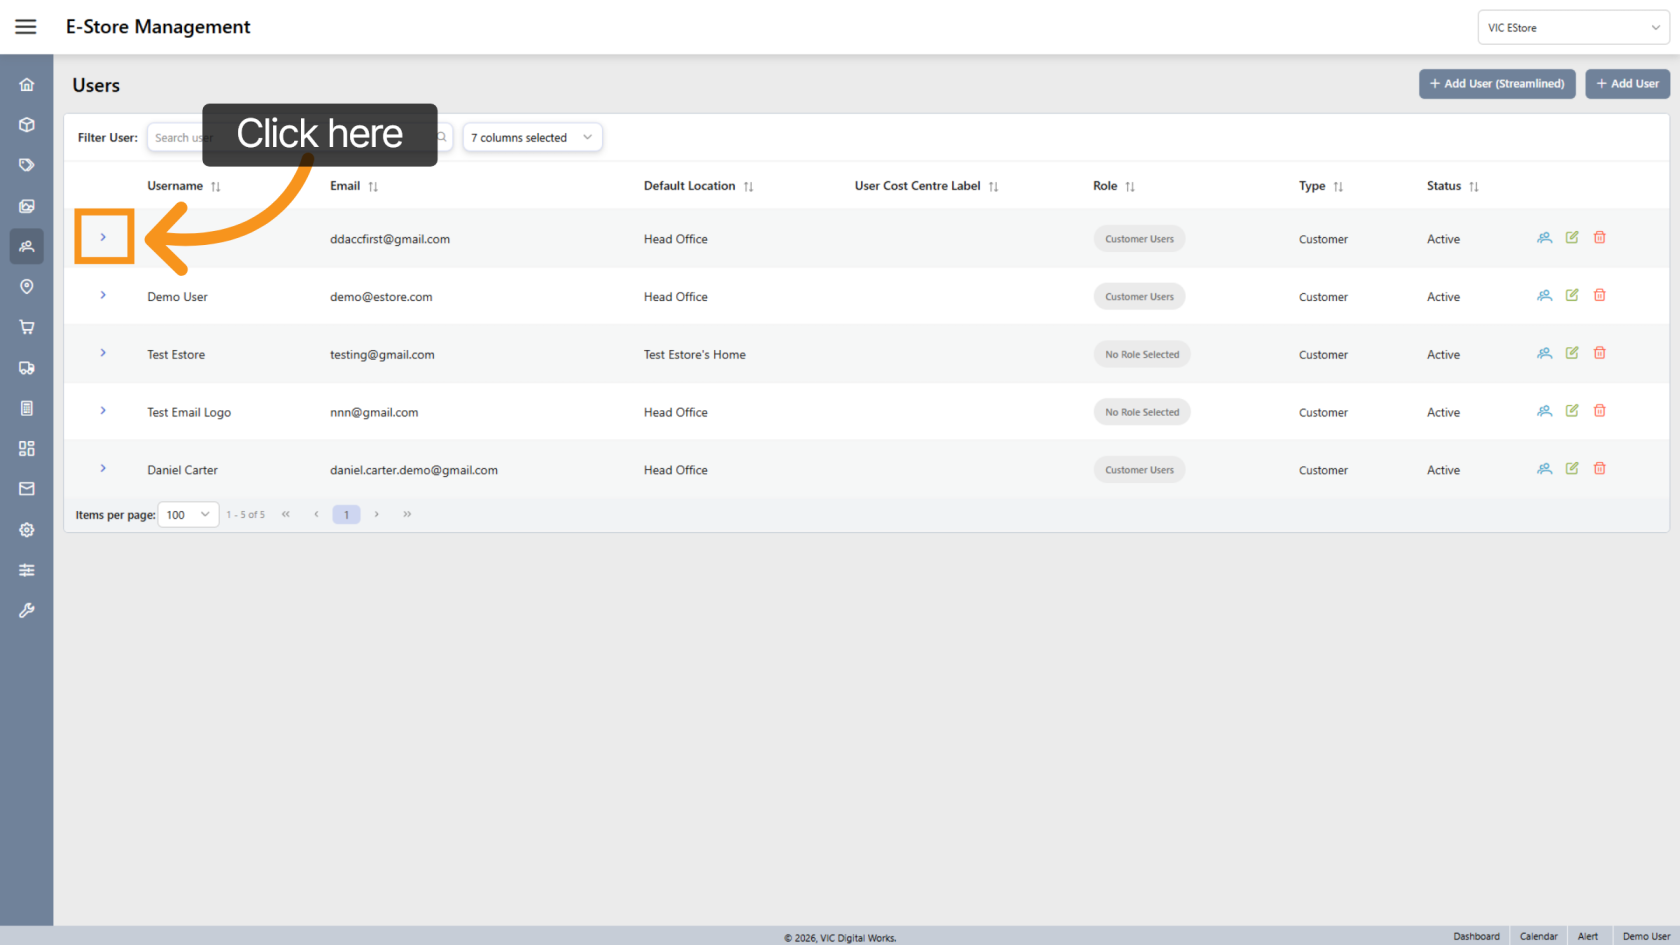Click the hamburger menu to collapse the sidebar
Screen dimensions: 1680x945
point(25,26)
